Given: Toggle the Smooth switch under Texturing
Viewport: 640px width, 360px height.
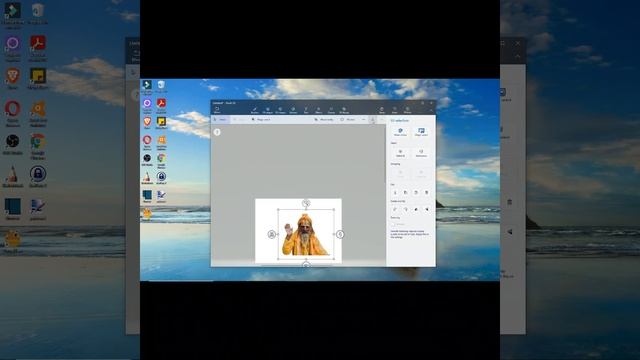Looking at the screenshot, I should [x=394, y=224].
